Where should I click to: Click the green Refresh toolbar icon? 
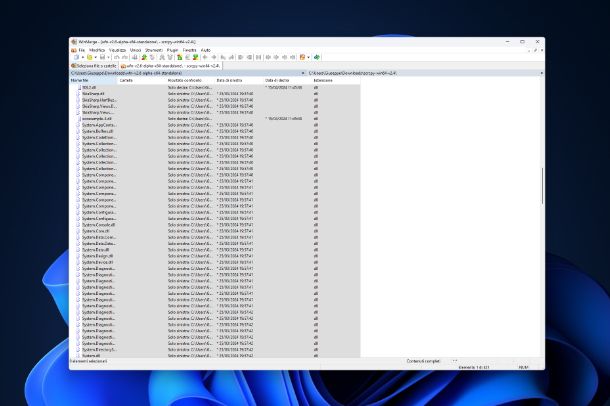tap(317, 57)
